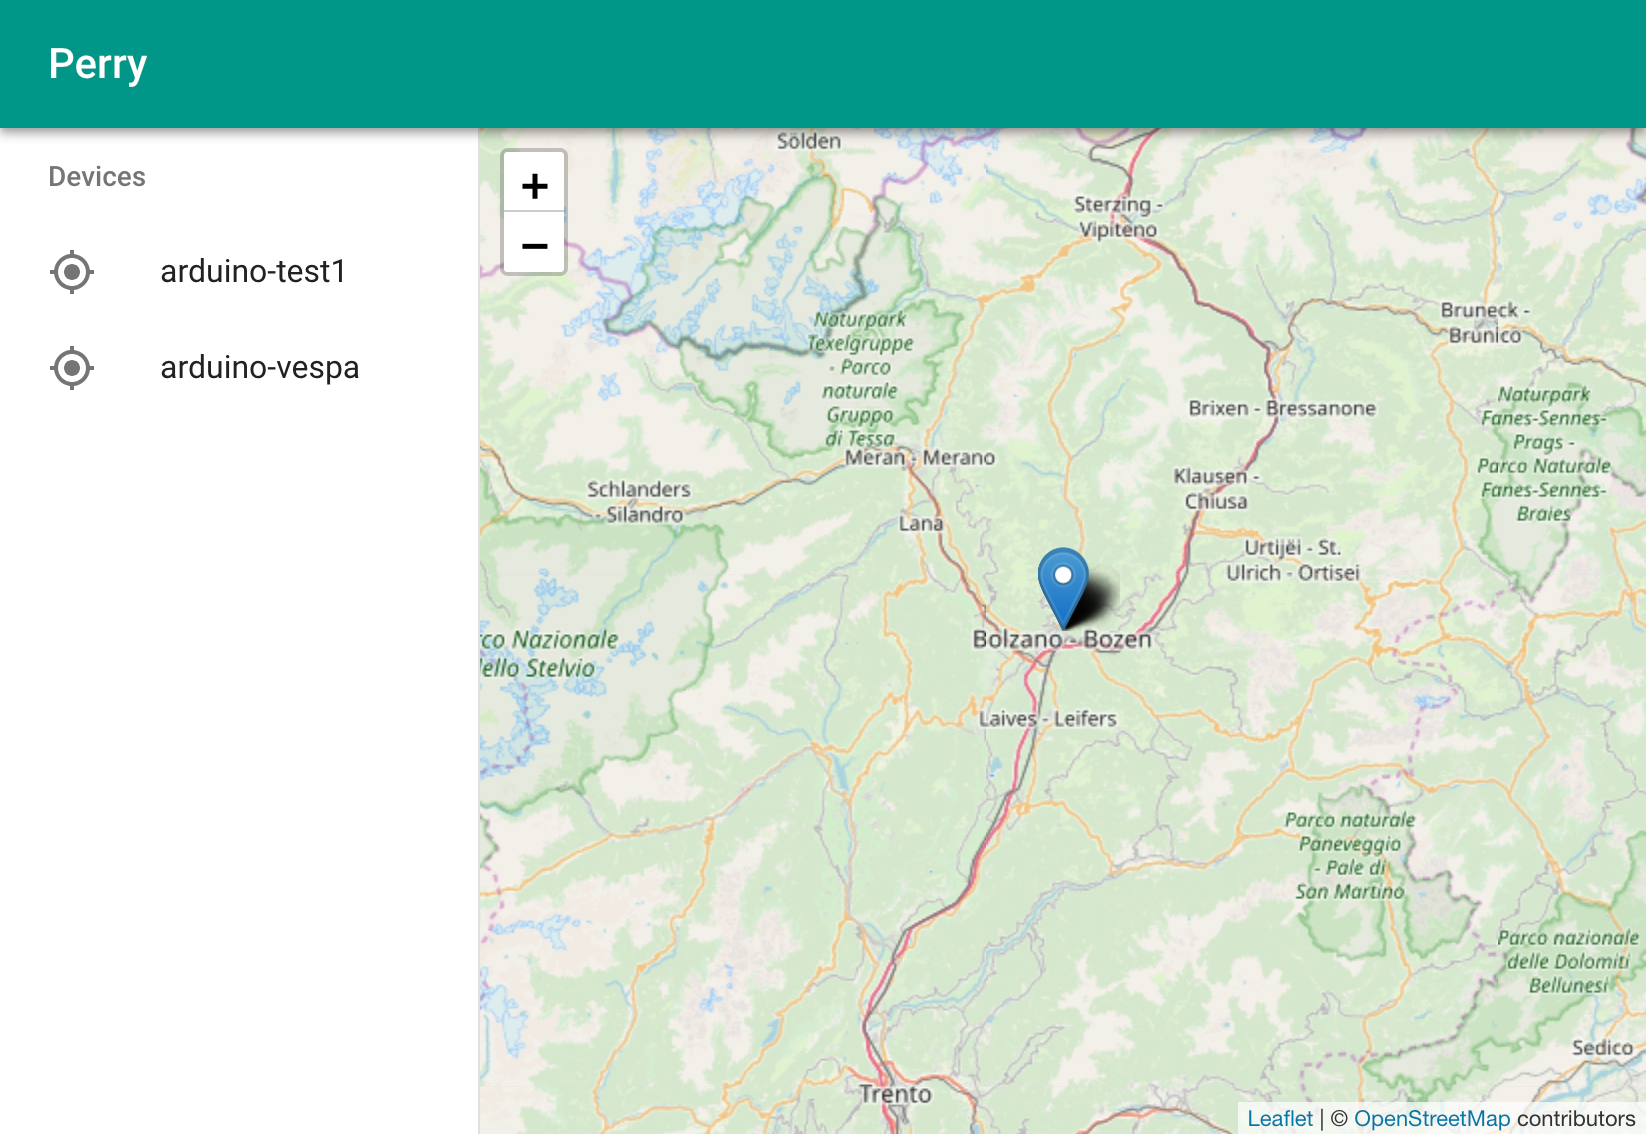
Task: Click the Brixen - Bressanone map label
Action: tap(1282, 408)
